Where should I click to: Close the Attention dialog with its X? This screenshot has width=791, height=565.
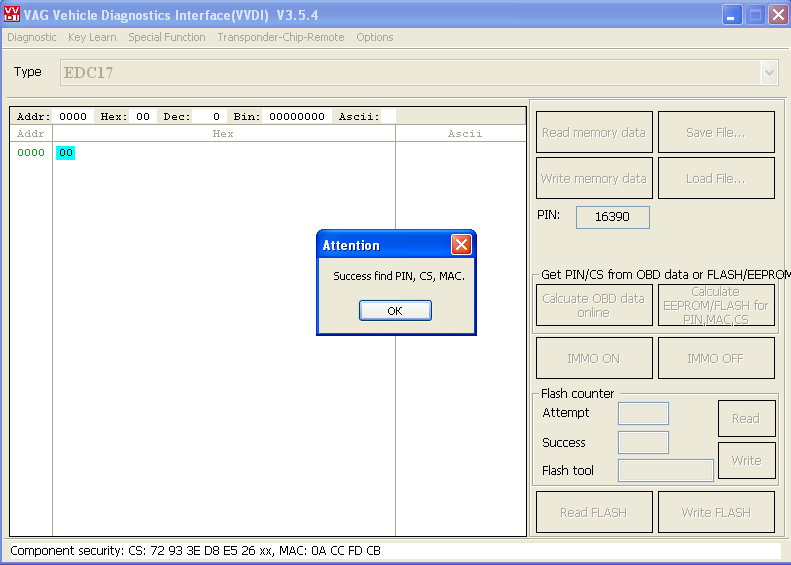tap(461, 245)
